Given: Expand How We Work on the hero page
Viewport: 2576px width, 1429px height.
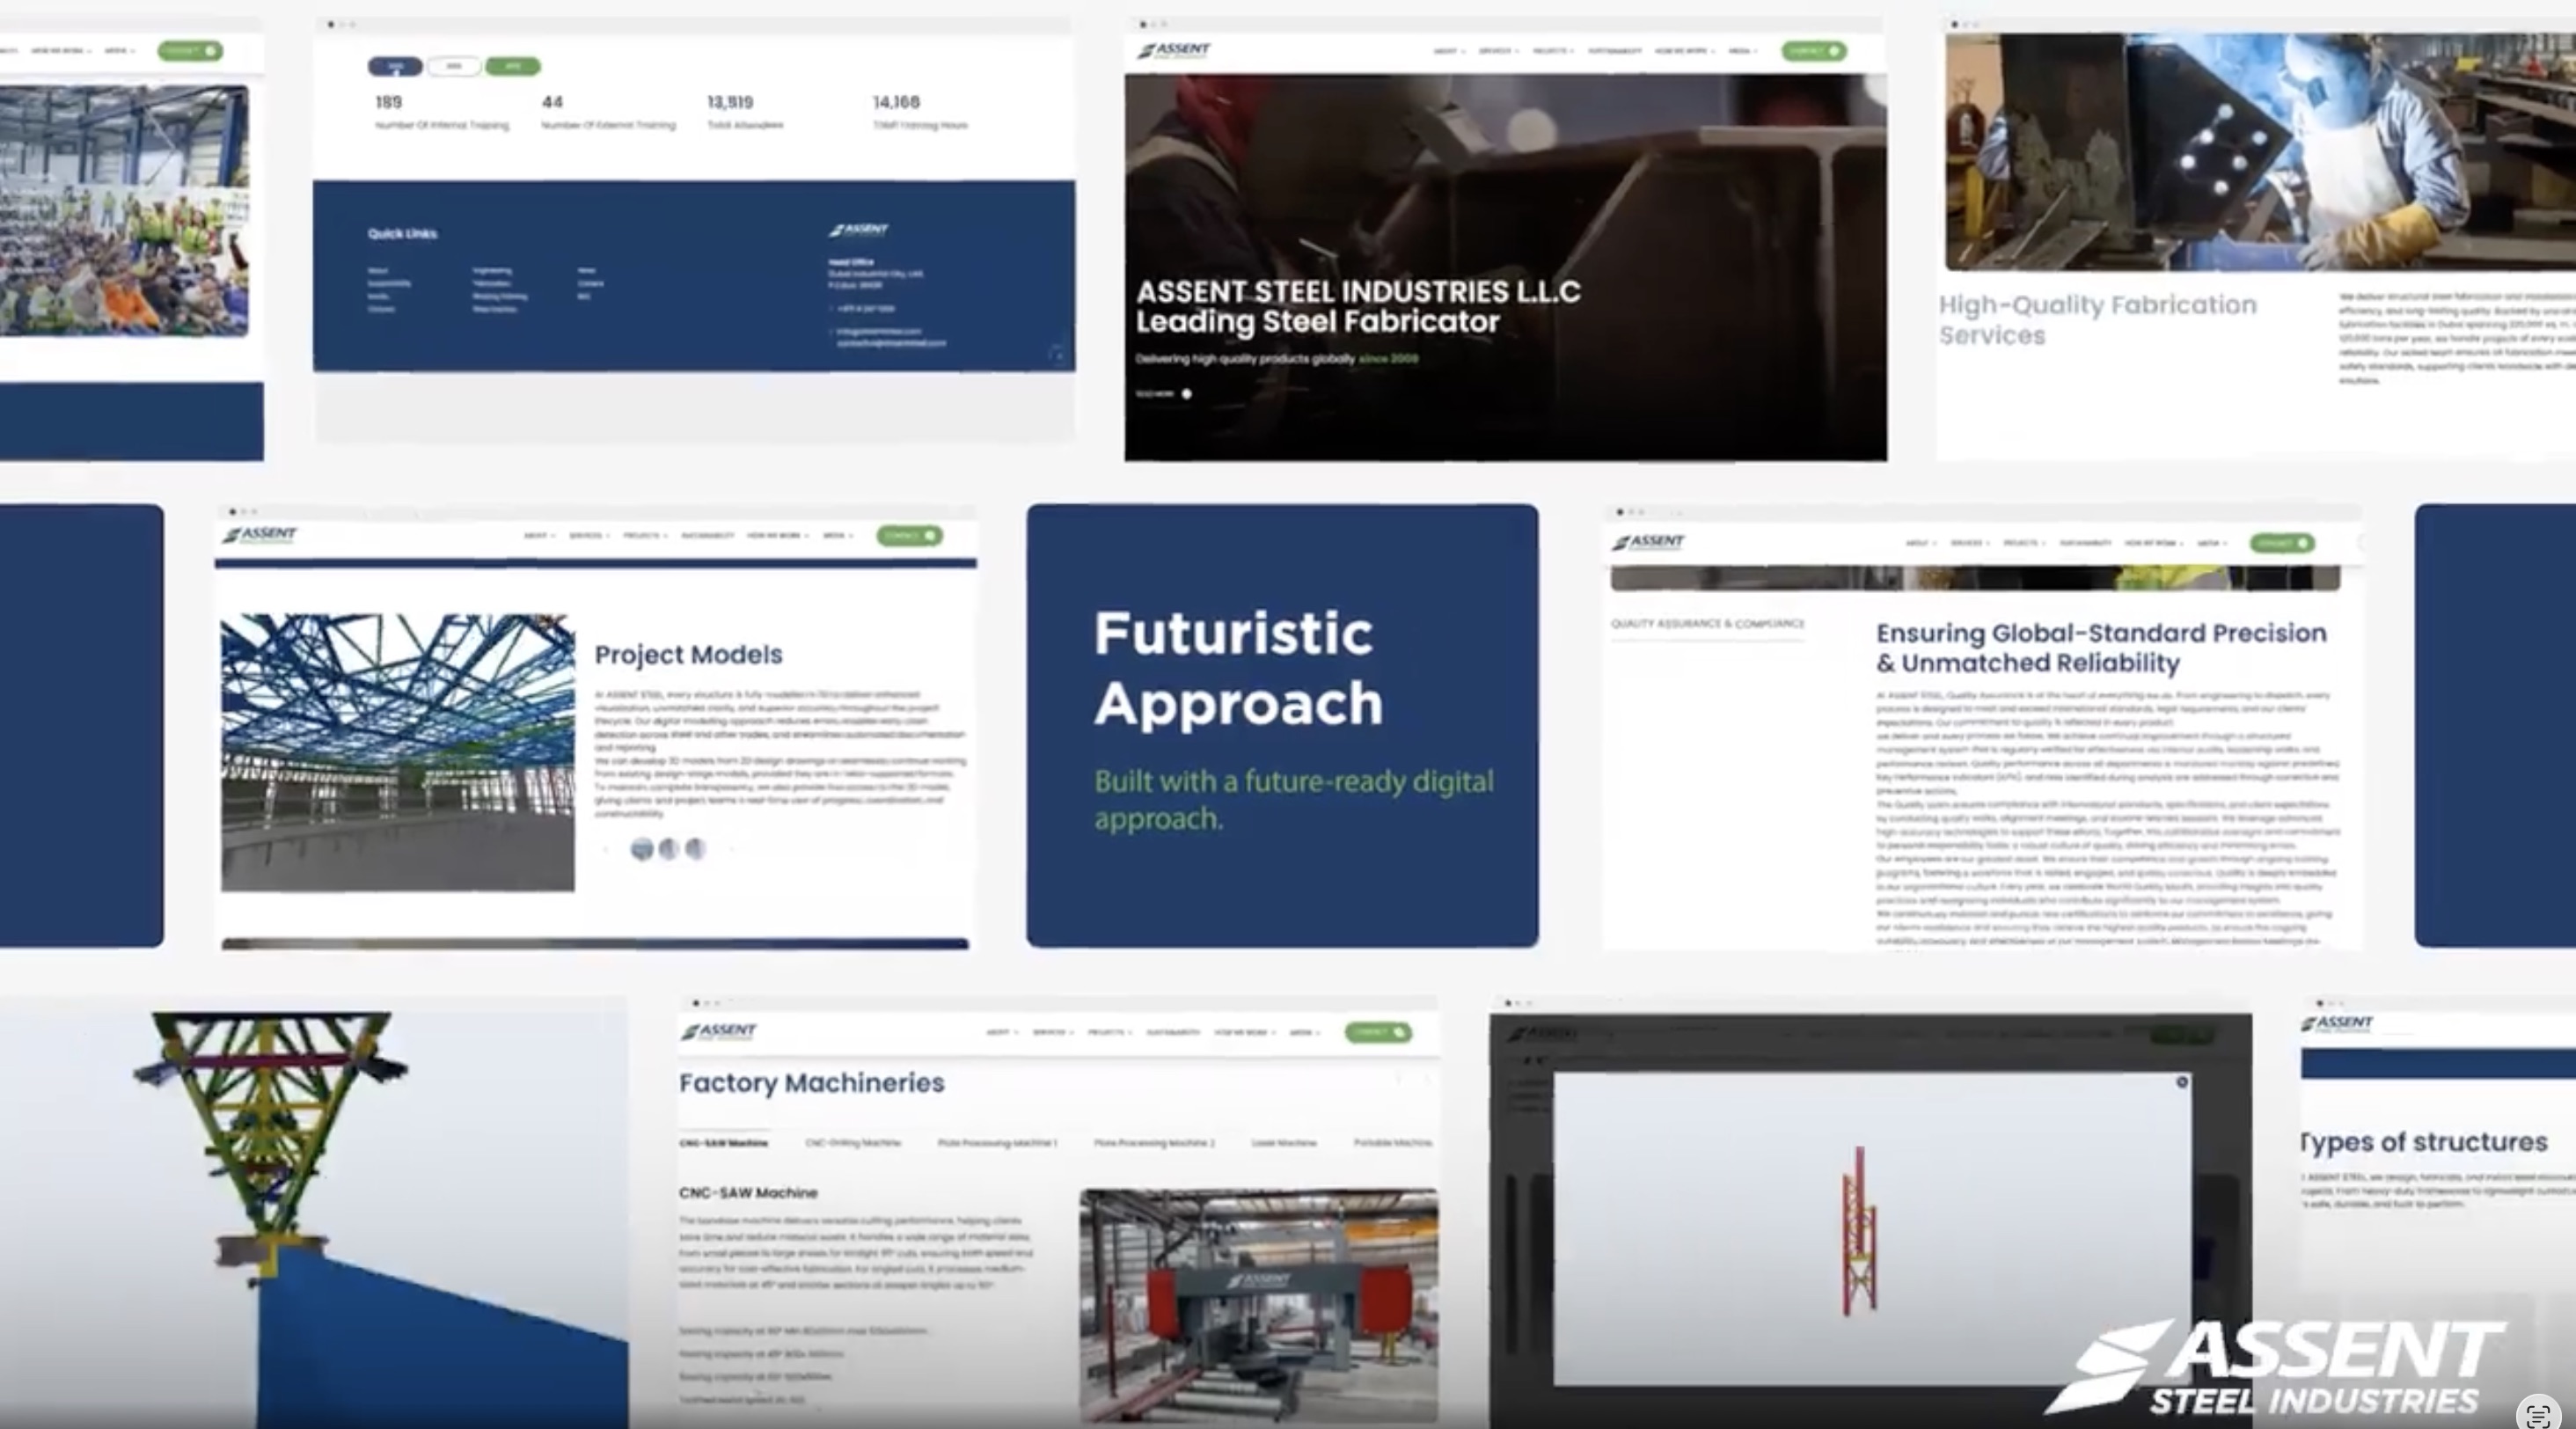Looking at the screenshot, I should click(x=1684, y=51).
